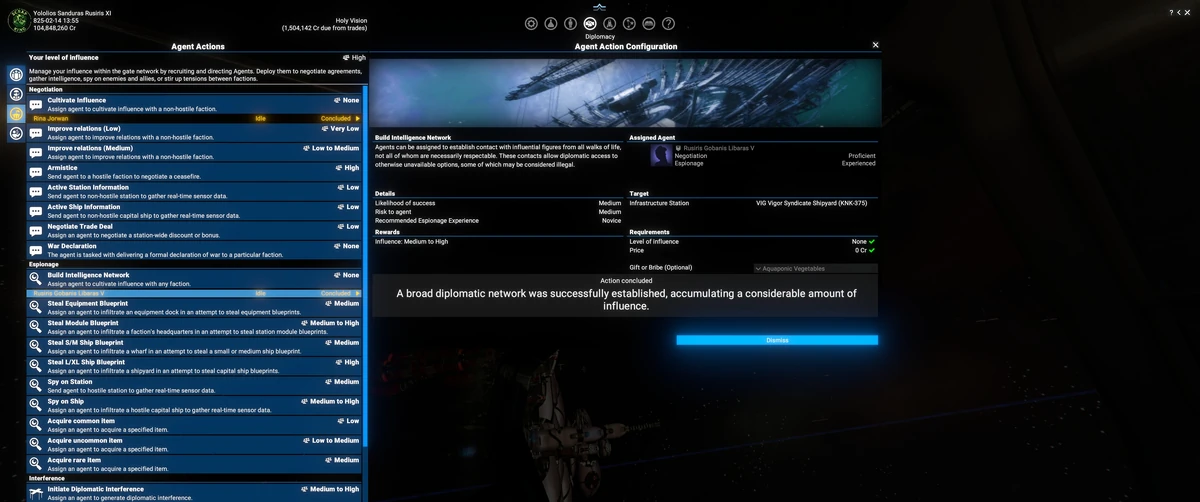This screenshot has width=1200, height=502.
Task: Select the second sidebar agent icon
Action: pos(16,94)
